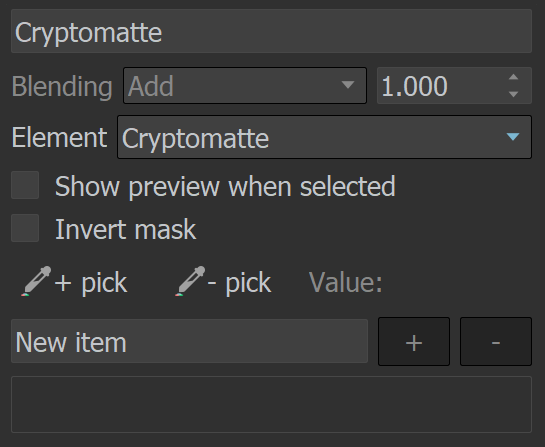Screen dimensions: 545x447
Task: Select the '- pick' text label
Action: (x=239, y=283)
